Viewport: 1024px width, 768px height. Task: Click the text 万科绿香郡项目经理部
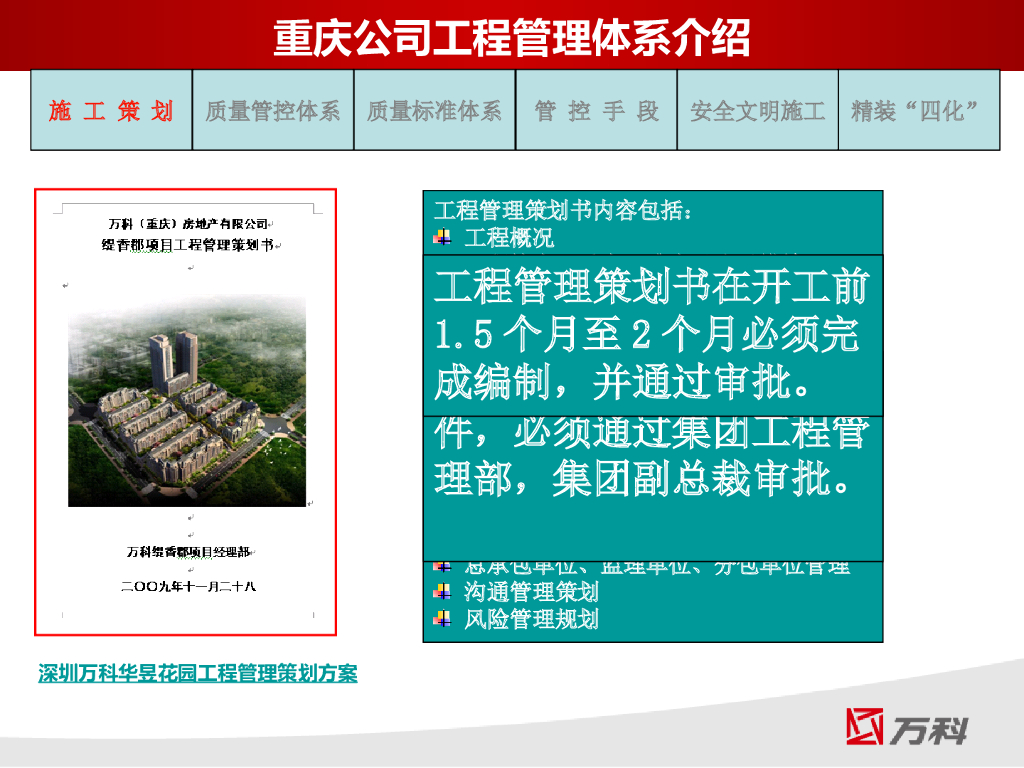[x=188, y=552]
